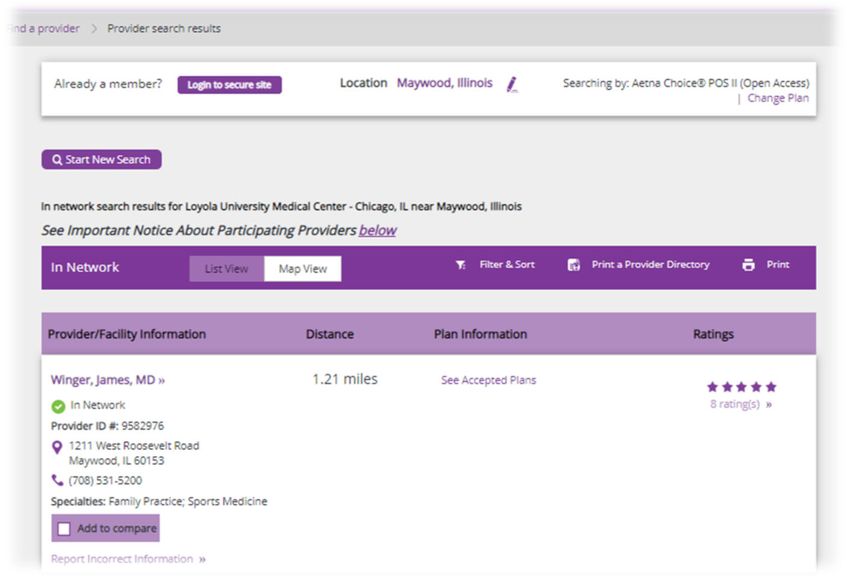
Task: Click the 1.21 miles distance value
Action: click(345, 379)
